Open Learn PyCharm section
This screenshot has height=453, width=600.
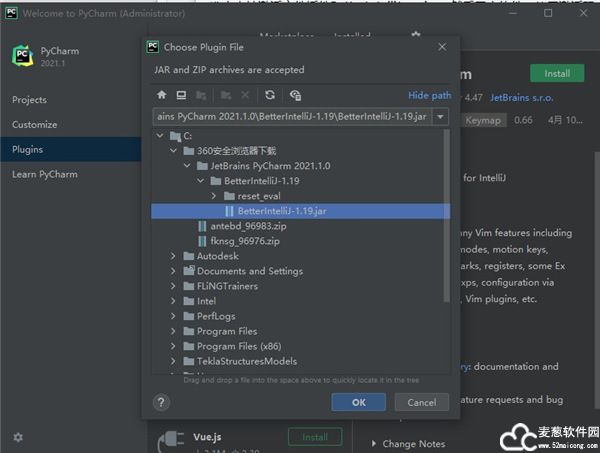(x=45, y=174)
